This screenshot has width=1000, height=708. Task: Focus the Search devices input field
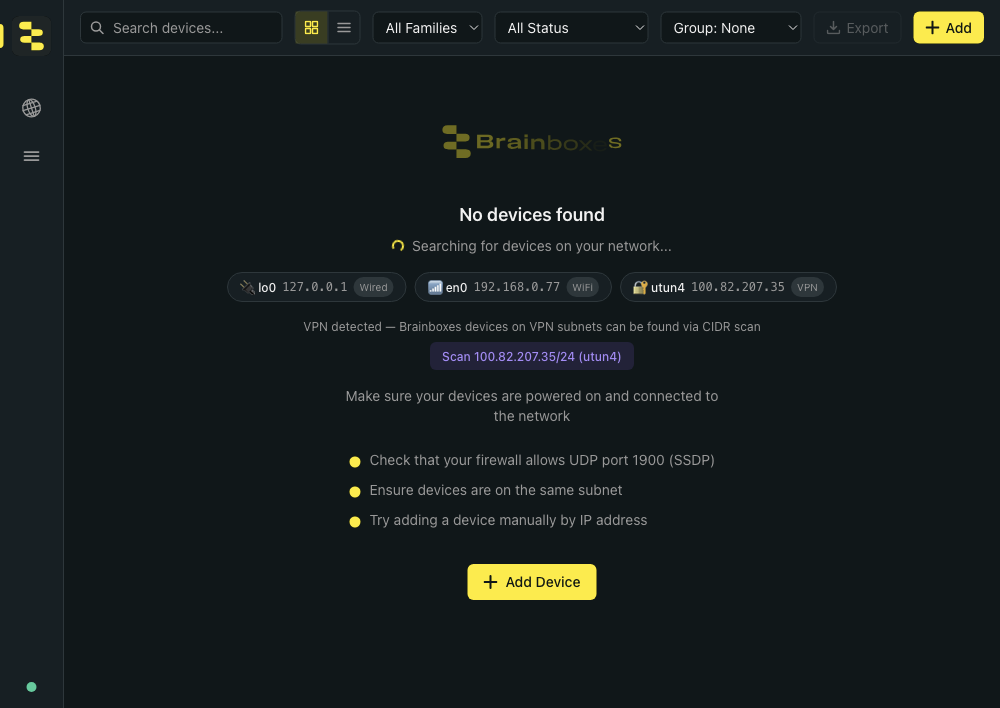tap(181, 28)
